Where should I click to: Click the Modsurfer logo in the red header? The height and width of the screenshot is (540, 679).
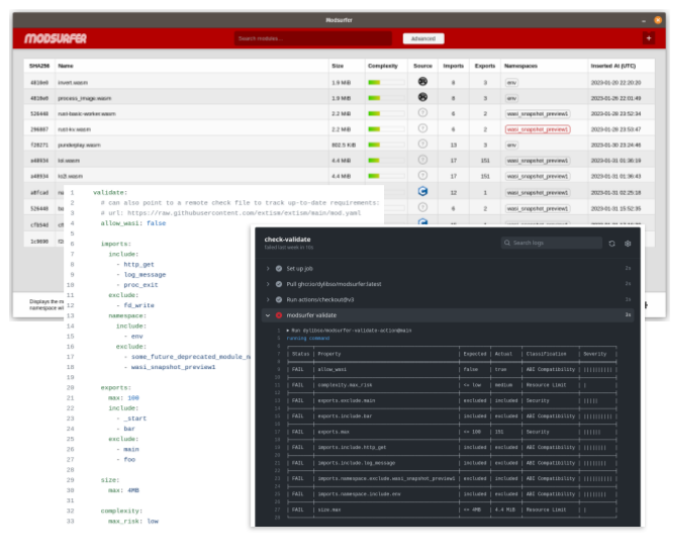click(x=55, y=39)
